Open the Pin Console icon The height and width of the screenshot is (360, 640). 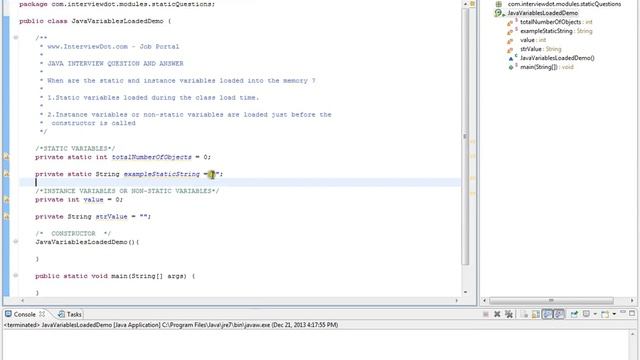pyautogui.click(x=574, y=314)
